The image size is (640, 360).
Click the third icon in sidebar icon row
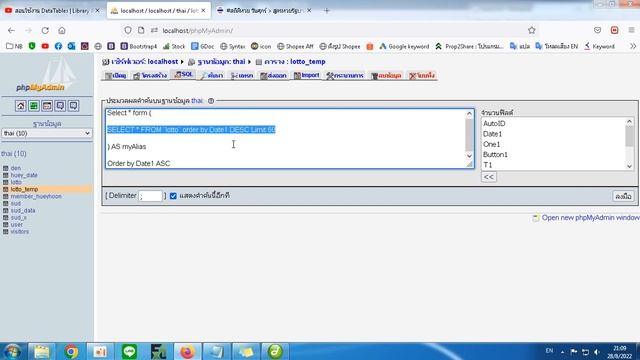coord(47,106)
